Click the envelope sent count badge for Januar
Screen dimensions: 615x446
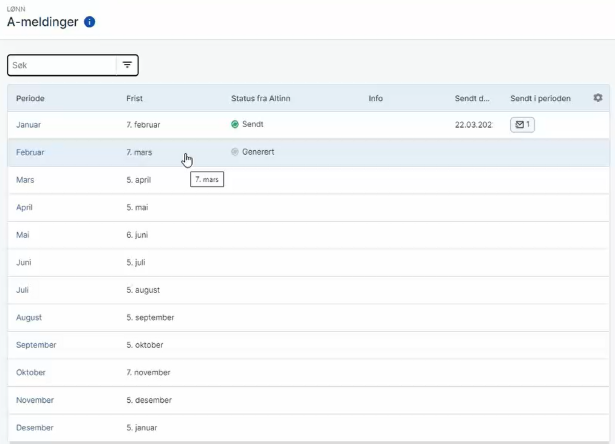click(x=522, y=125)
